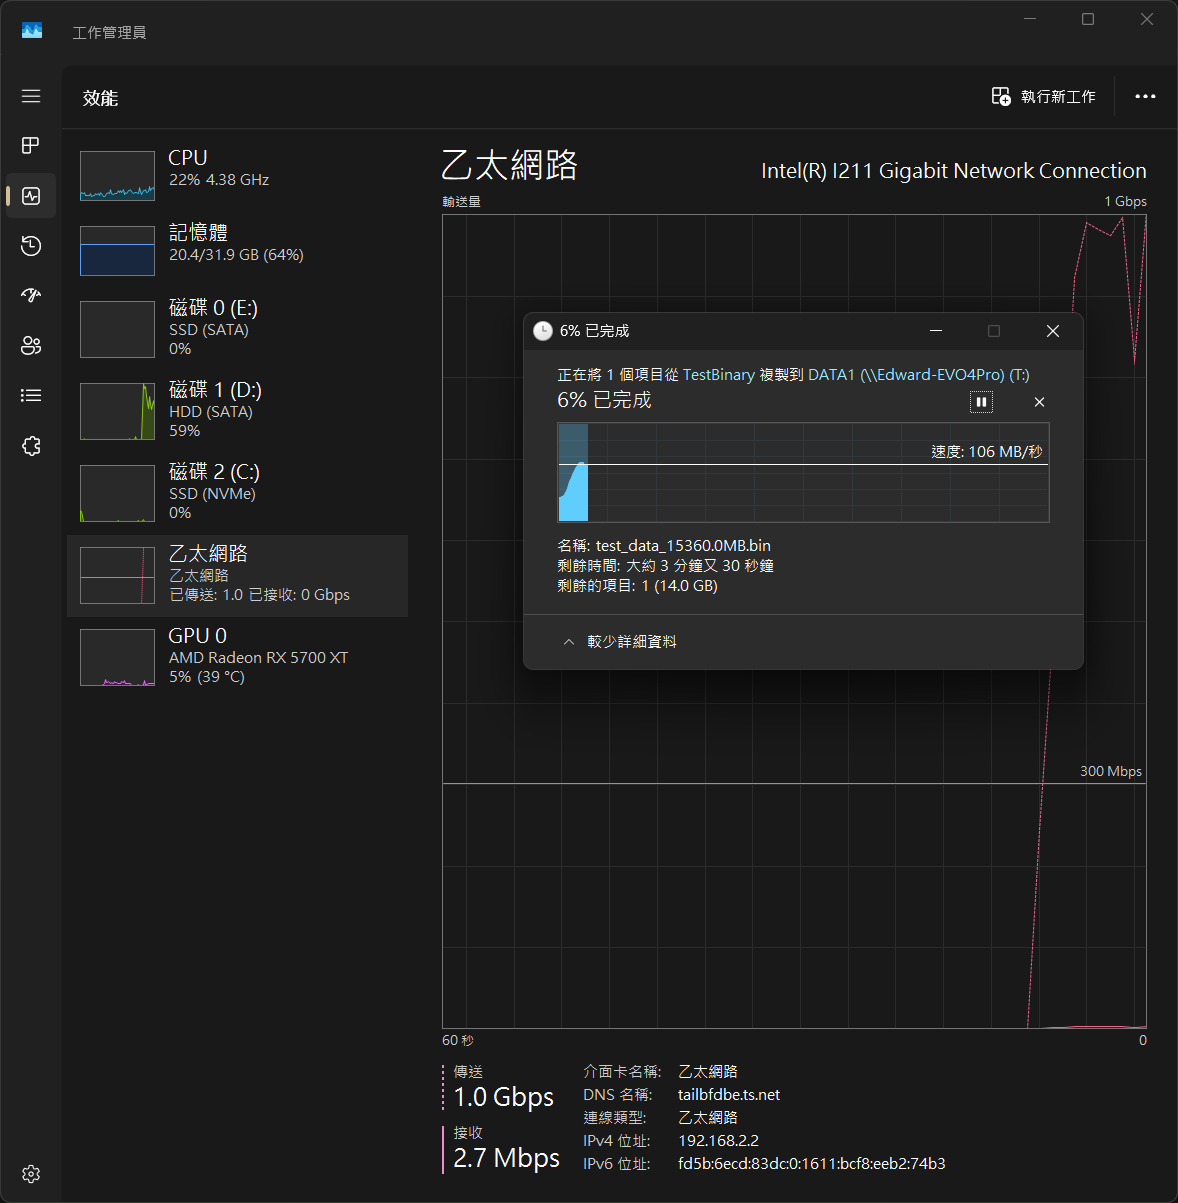1178x1203 pixels.
Task: Click the IPv6 address value
Action: click(812, 1164)
